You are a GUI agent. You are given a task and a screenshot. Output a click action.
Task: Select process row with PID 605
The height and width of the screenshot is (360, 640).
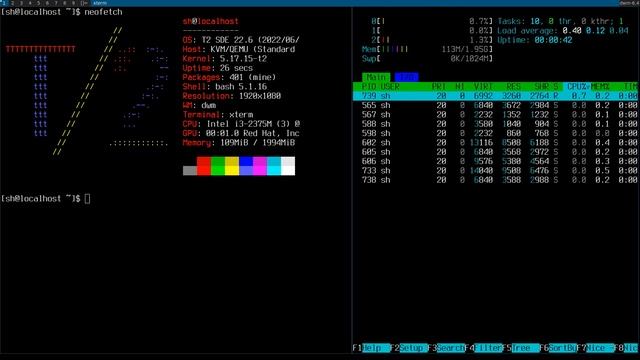pos(496,152)
